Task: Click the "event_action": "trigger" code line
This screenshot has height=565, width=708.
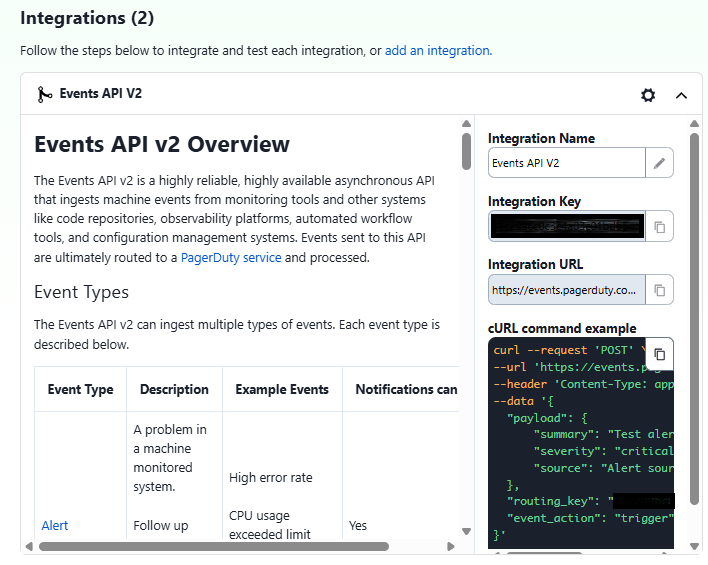Action: [x=590, y=518]
